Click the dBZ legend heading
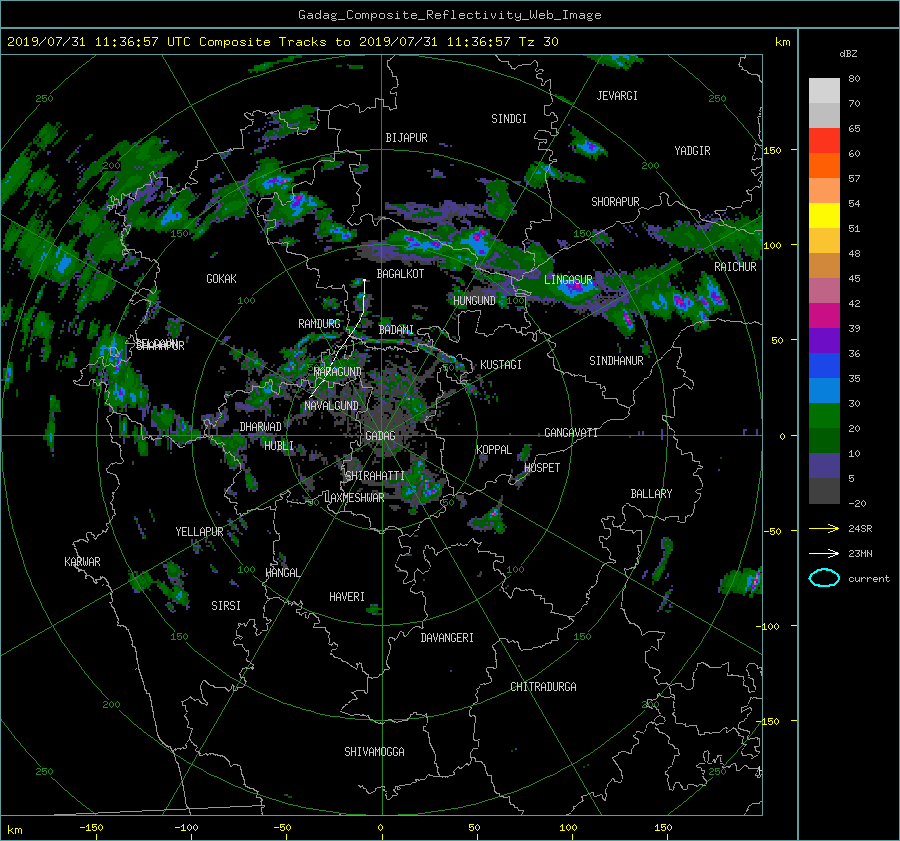 point(848,54)
